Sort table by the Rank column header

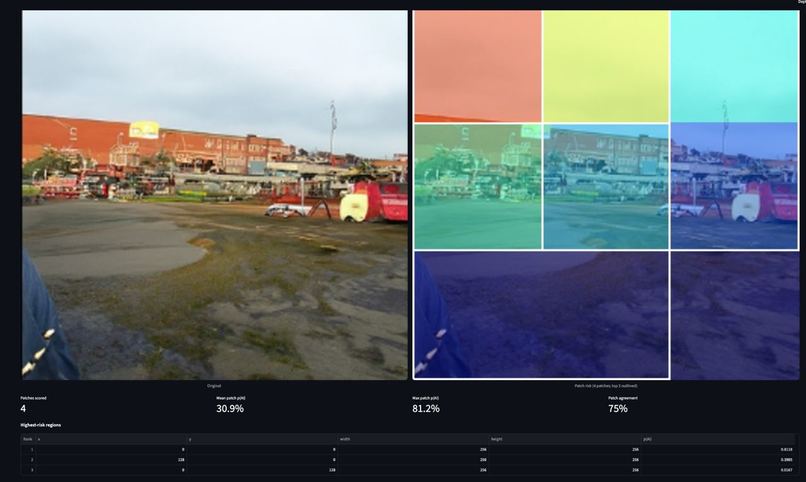click(28, 439)
